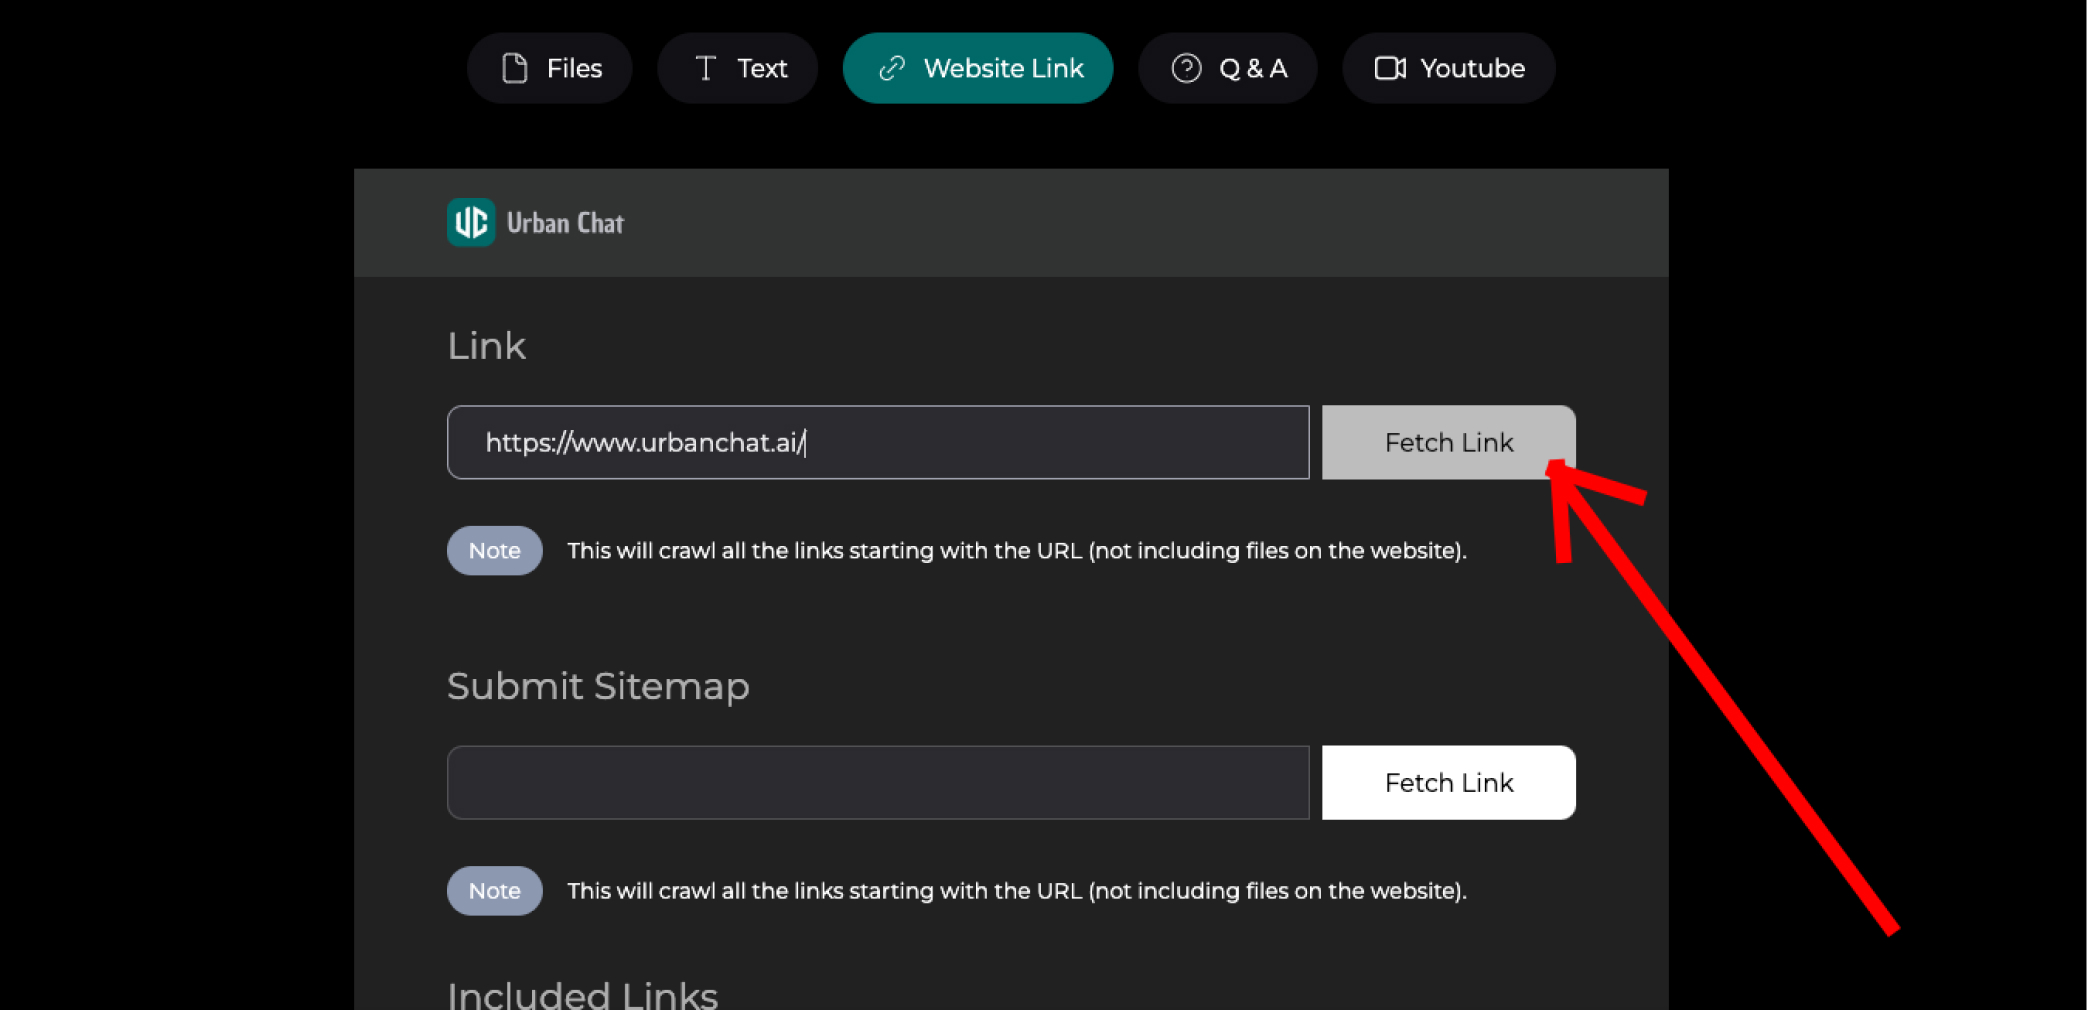This screenshot has width=2087, height=1010.
Task: Switch to the Q & A tab
Action: pyautogui.click(x=1228, y=68)
